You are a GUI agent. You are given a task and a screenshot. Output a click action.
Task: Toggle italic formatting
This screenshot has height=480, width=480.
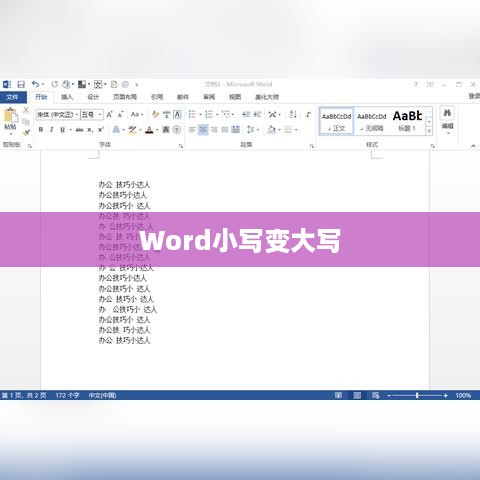point(51,130)
